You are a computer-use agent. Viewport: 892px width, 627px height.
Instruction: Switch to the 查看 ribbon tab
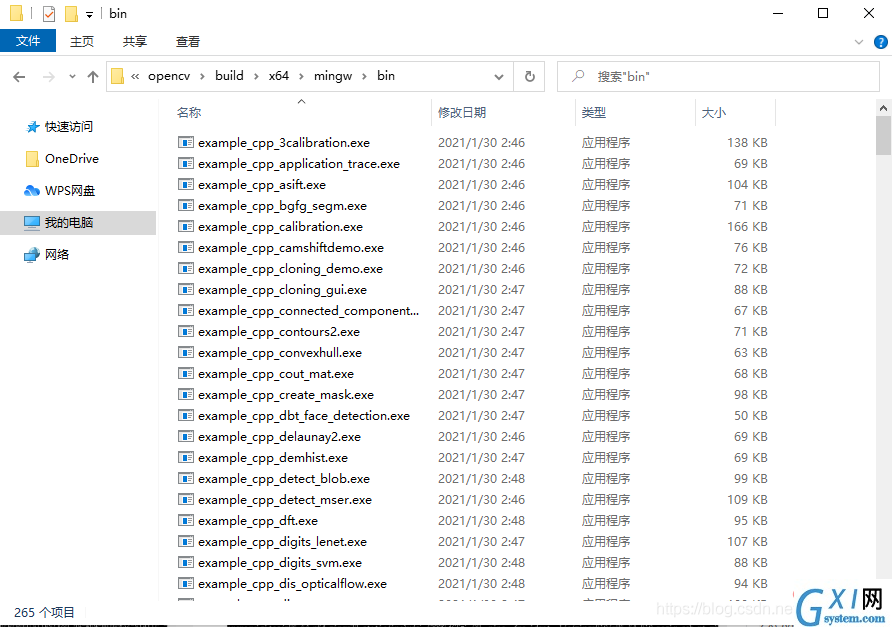pyautogui.click(x=188, y=42)
